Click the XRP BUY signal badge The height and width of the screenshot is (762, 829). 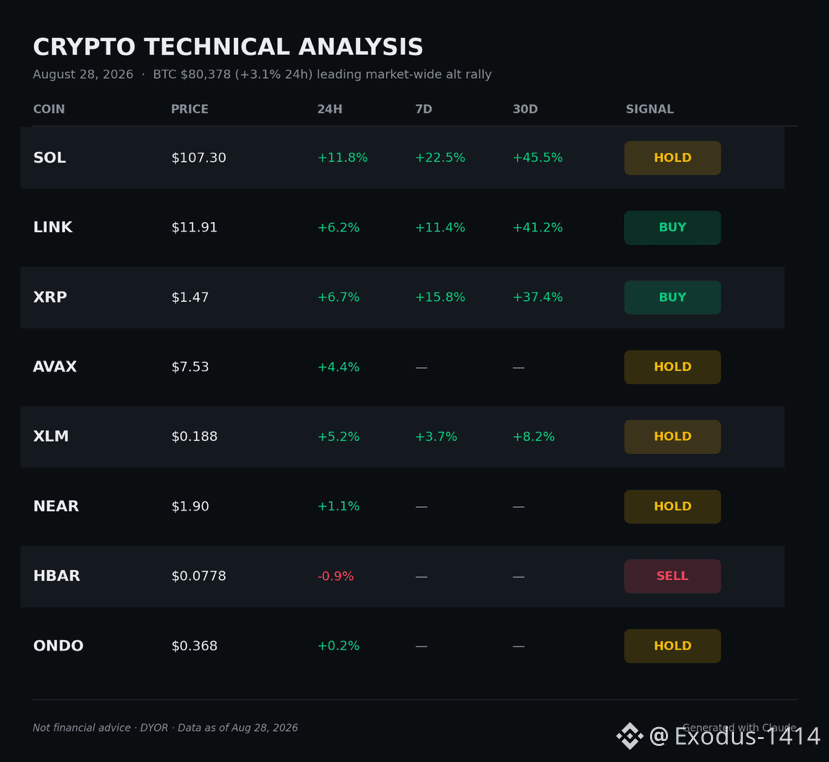(x=672, y=297)
